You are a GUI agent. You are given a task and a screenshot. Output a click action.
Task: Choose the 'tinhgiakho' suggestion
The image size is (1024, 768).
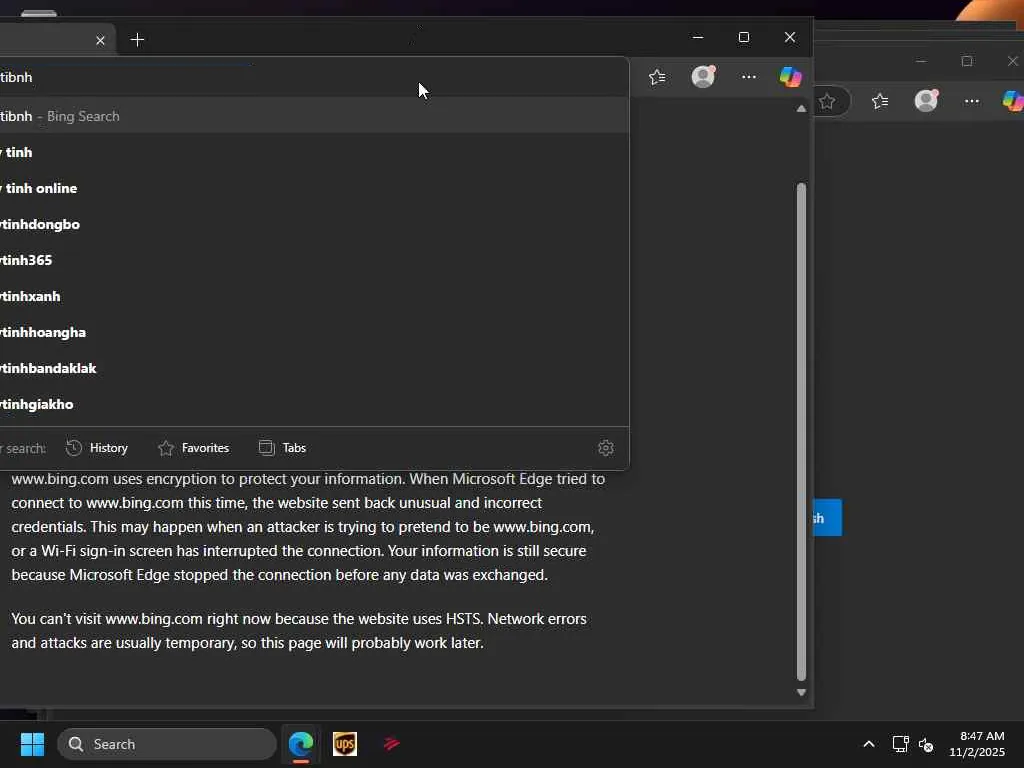click(313, 404)
